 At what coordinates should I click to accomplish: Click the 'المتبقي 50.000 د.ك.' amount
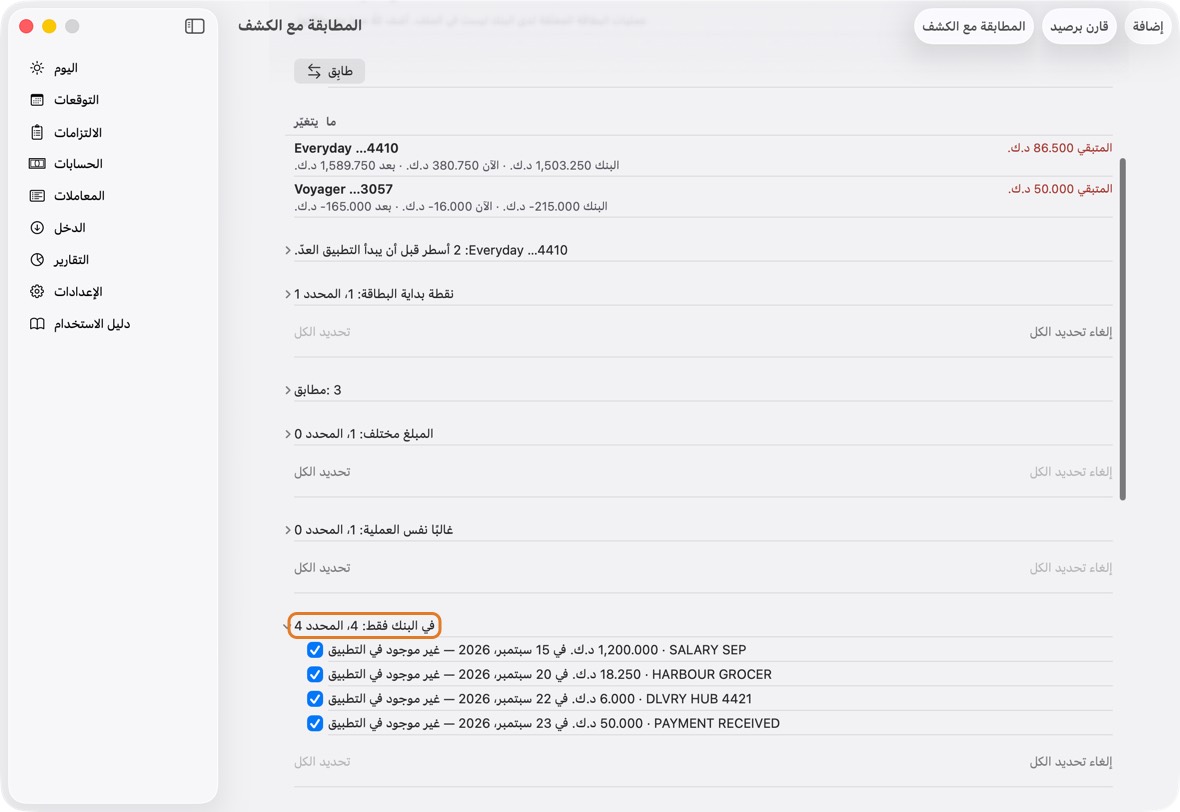(x=1060, y=189)
